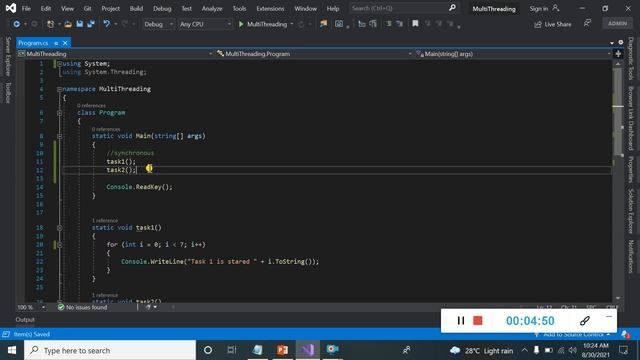640x360 pixels.
Task: Open the Properties side tab
Action: click(x=631, y=169)
